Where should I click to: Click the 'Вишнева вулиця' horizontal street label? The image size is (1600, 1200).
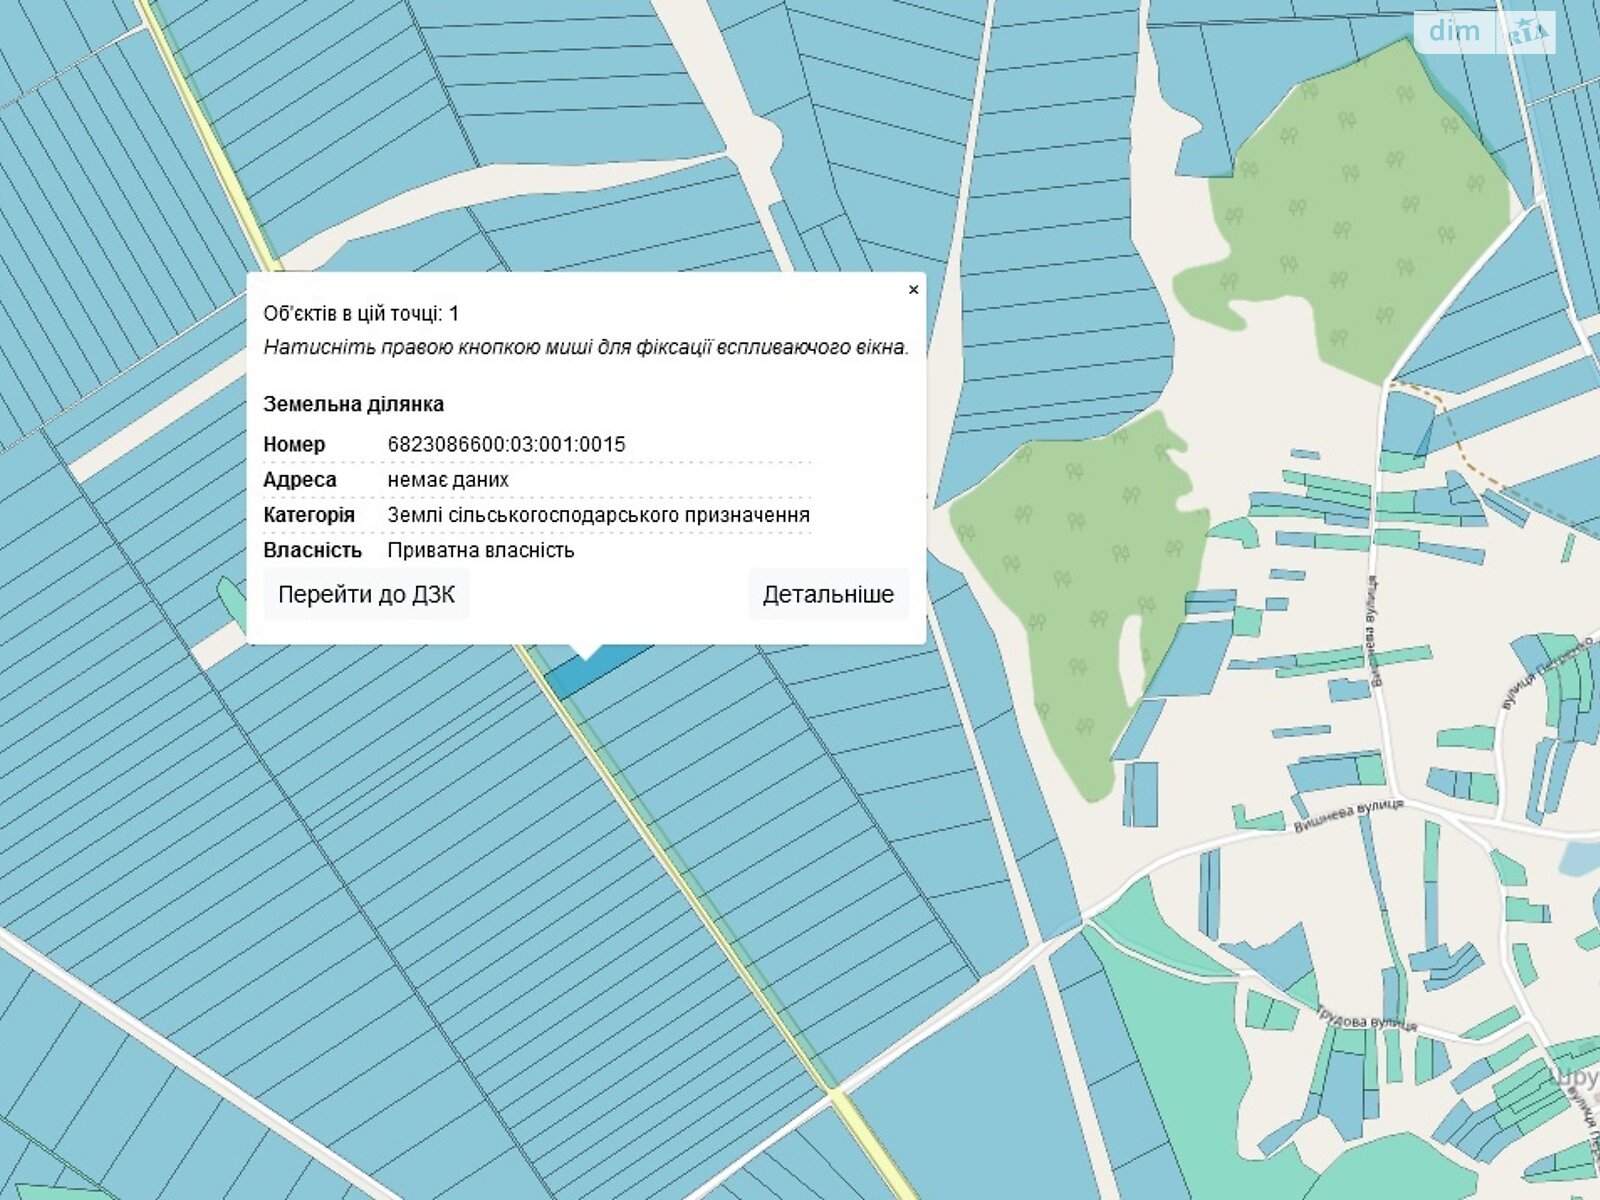click(1348, 815)
